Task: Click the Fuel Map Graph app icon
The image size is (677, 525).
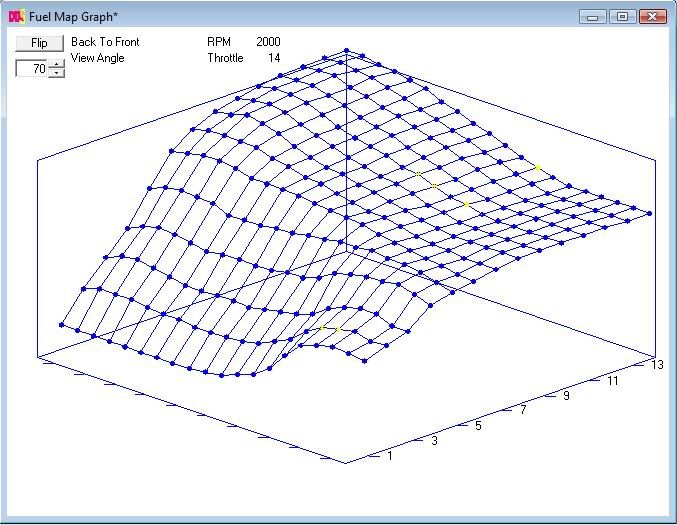Action: [16, 17]
